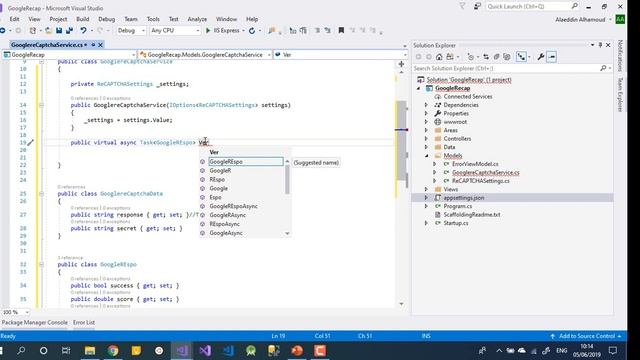
Task: Start debugging with IIS Express play icon
Action: pos(208,31)
